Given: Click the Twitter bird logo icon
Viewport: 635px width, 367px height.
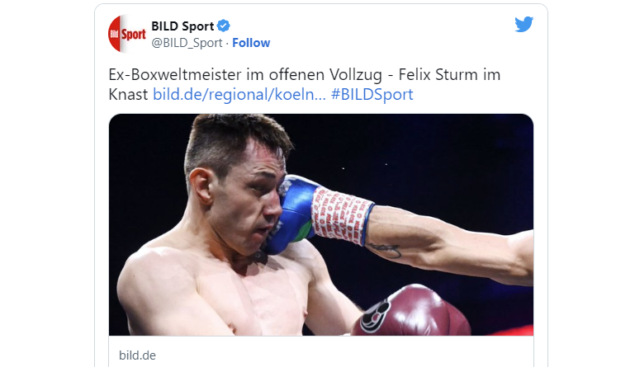Looking at the screenshot, I should coord(524,24).
